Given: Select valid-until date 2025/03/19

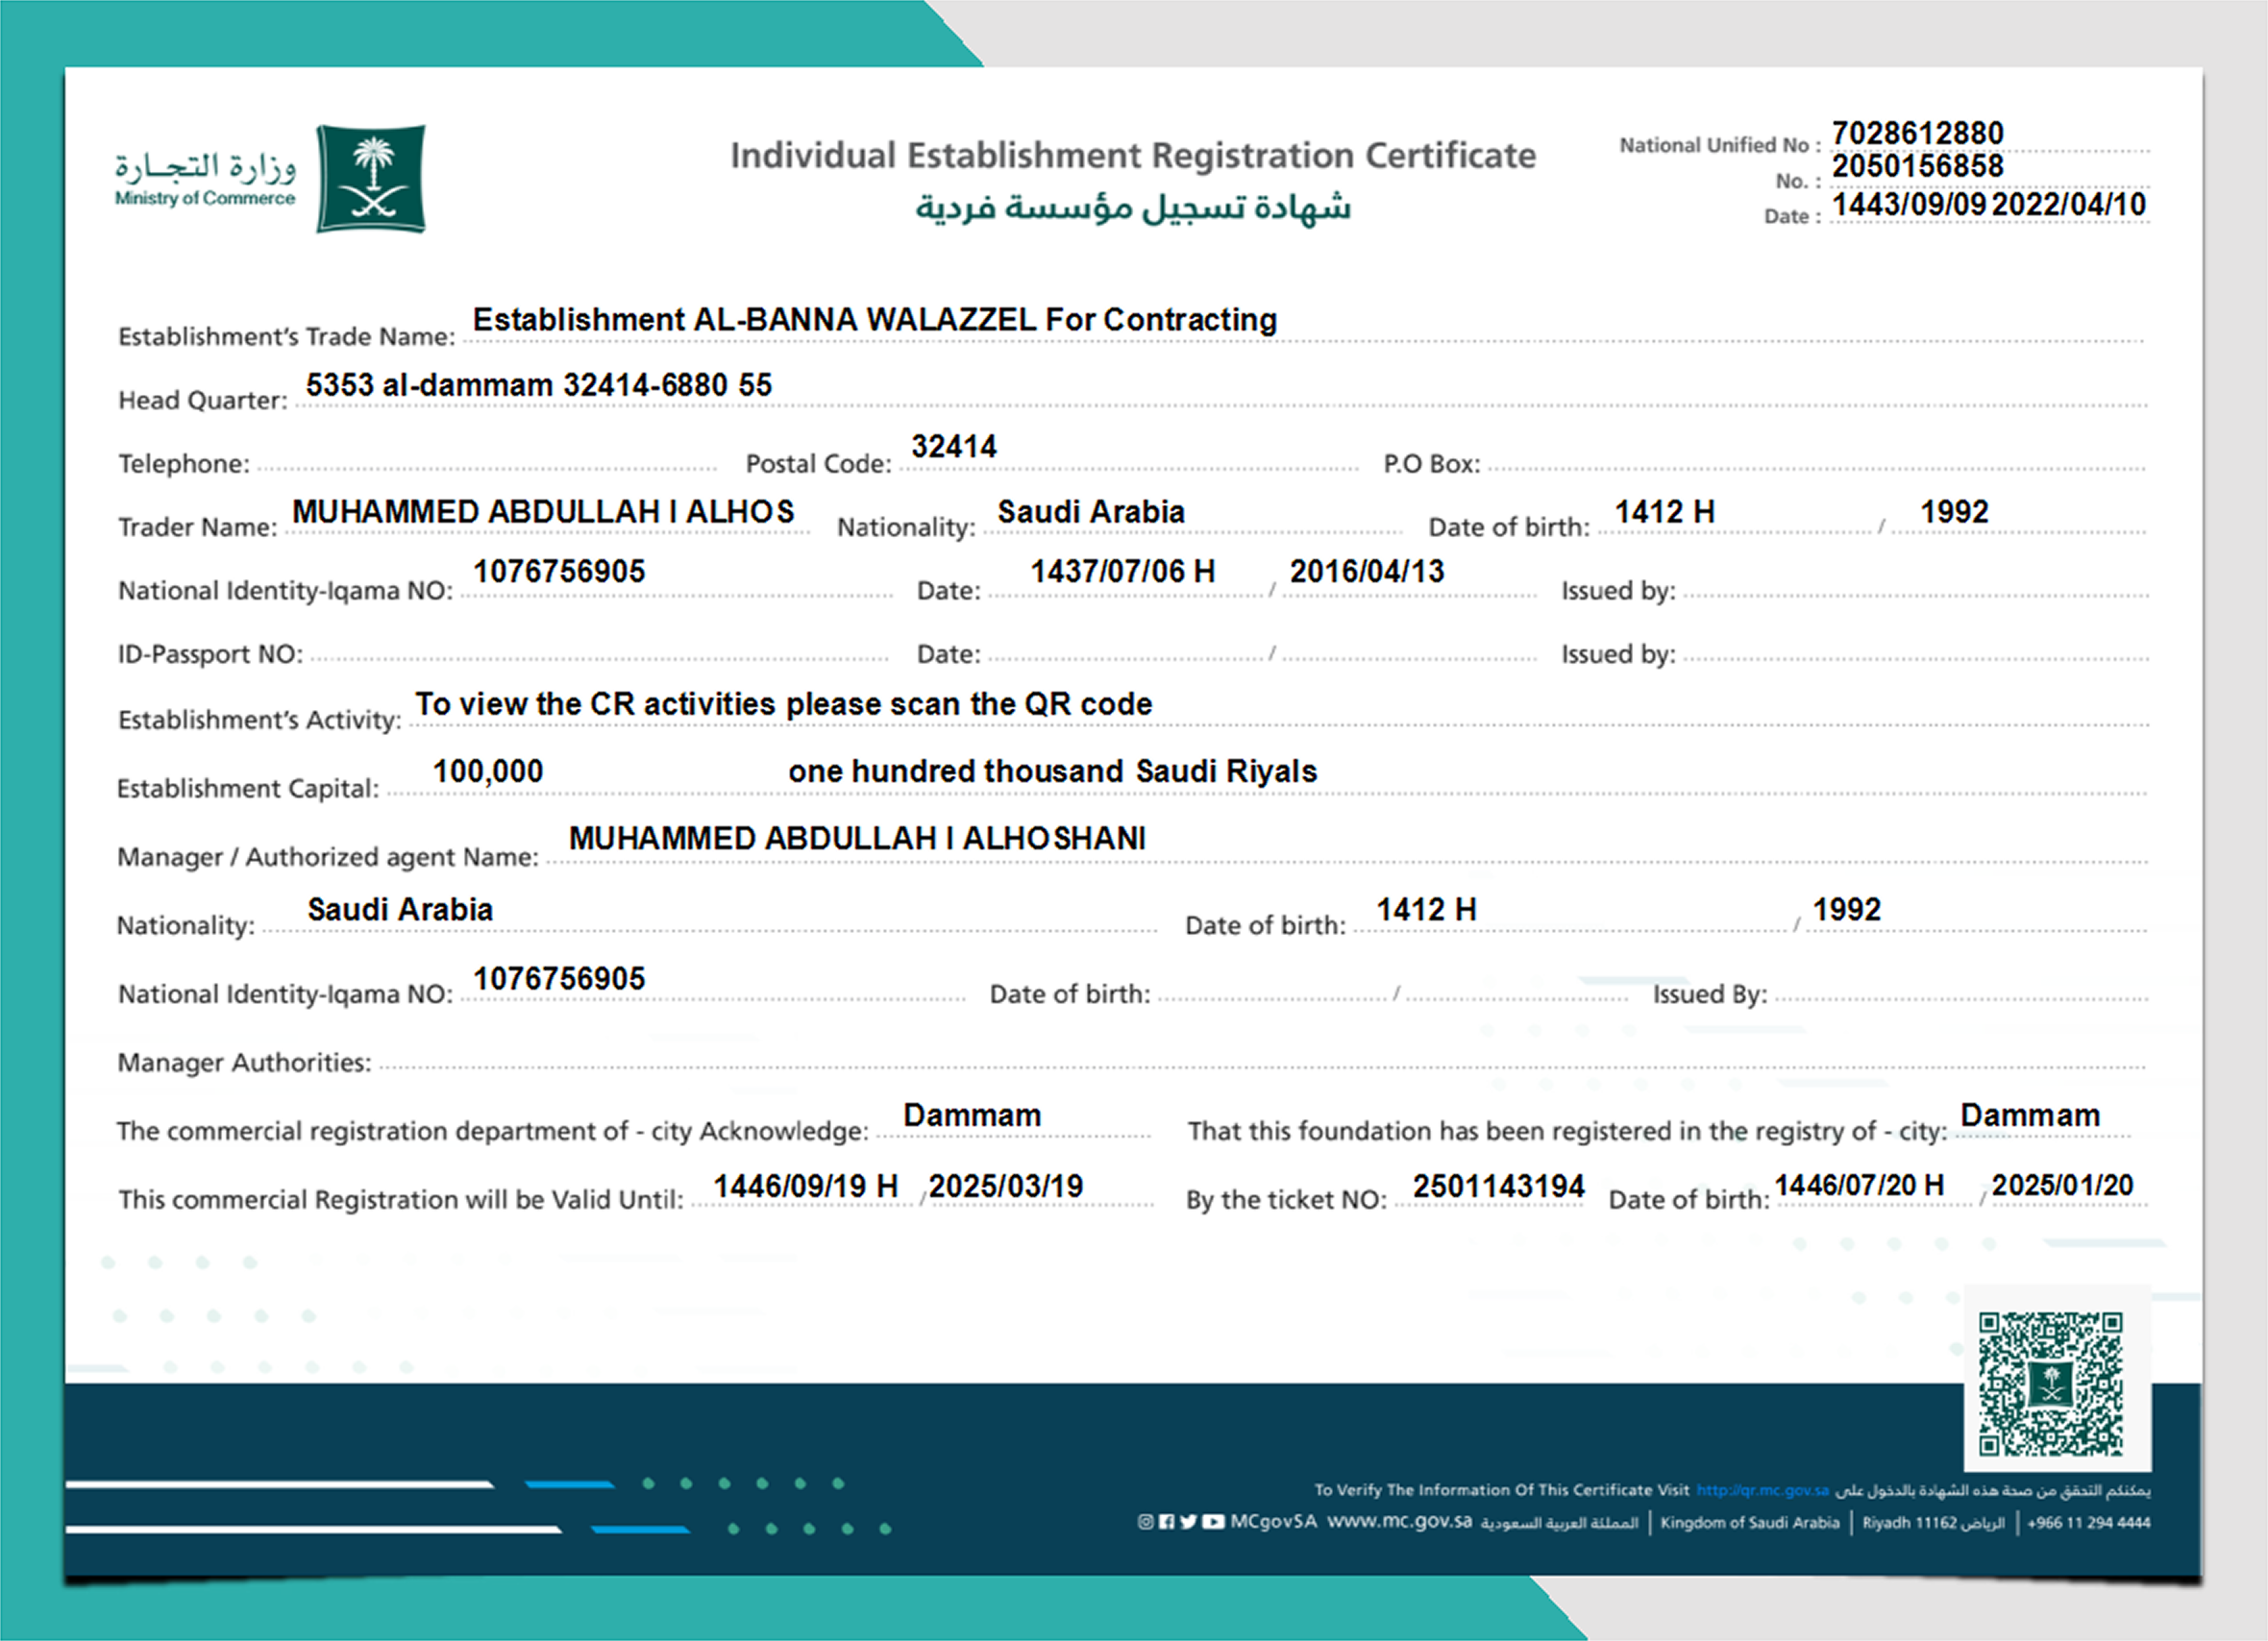Looking at the screenshot, I should 1006,1187.
